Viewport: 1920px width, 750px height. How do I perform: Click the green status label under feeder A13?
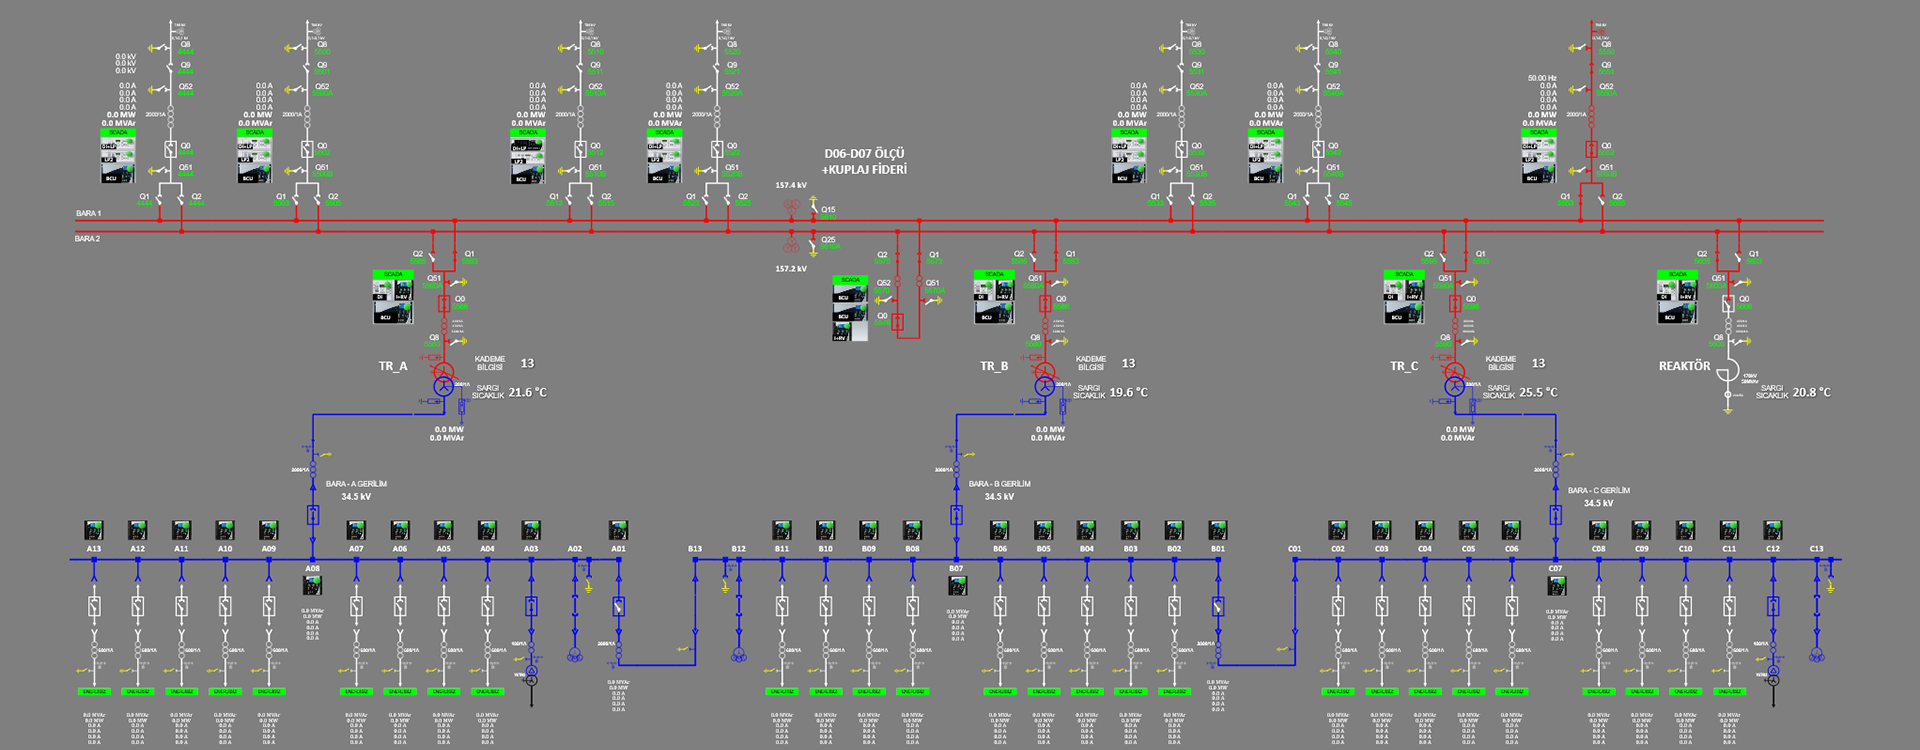click(x=94, y=691)
